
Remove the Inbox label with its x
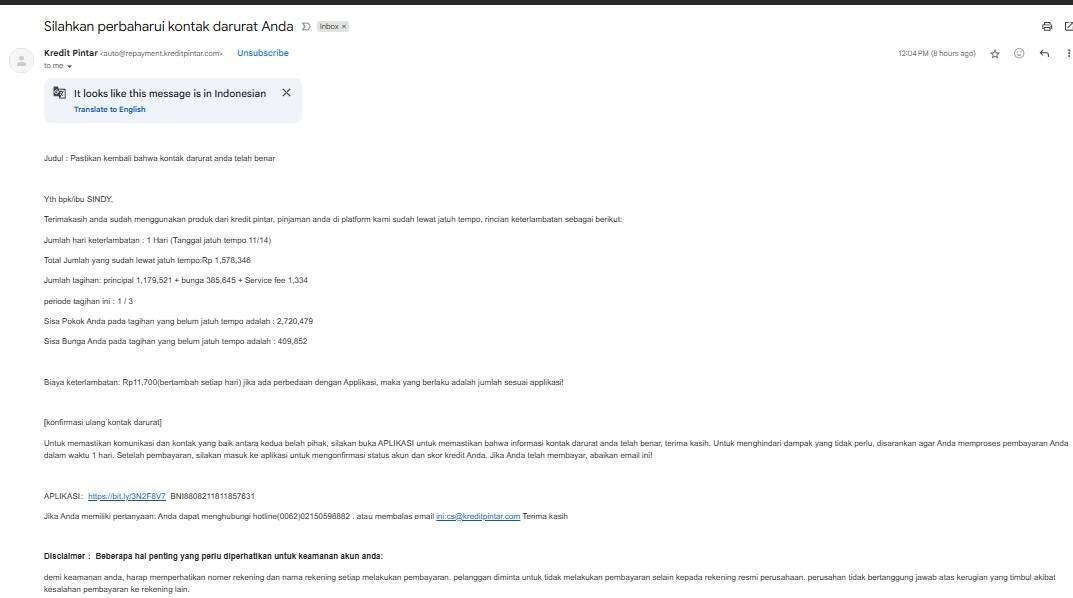345,27
